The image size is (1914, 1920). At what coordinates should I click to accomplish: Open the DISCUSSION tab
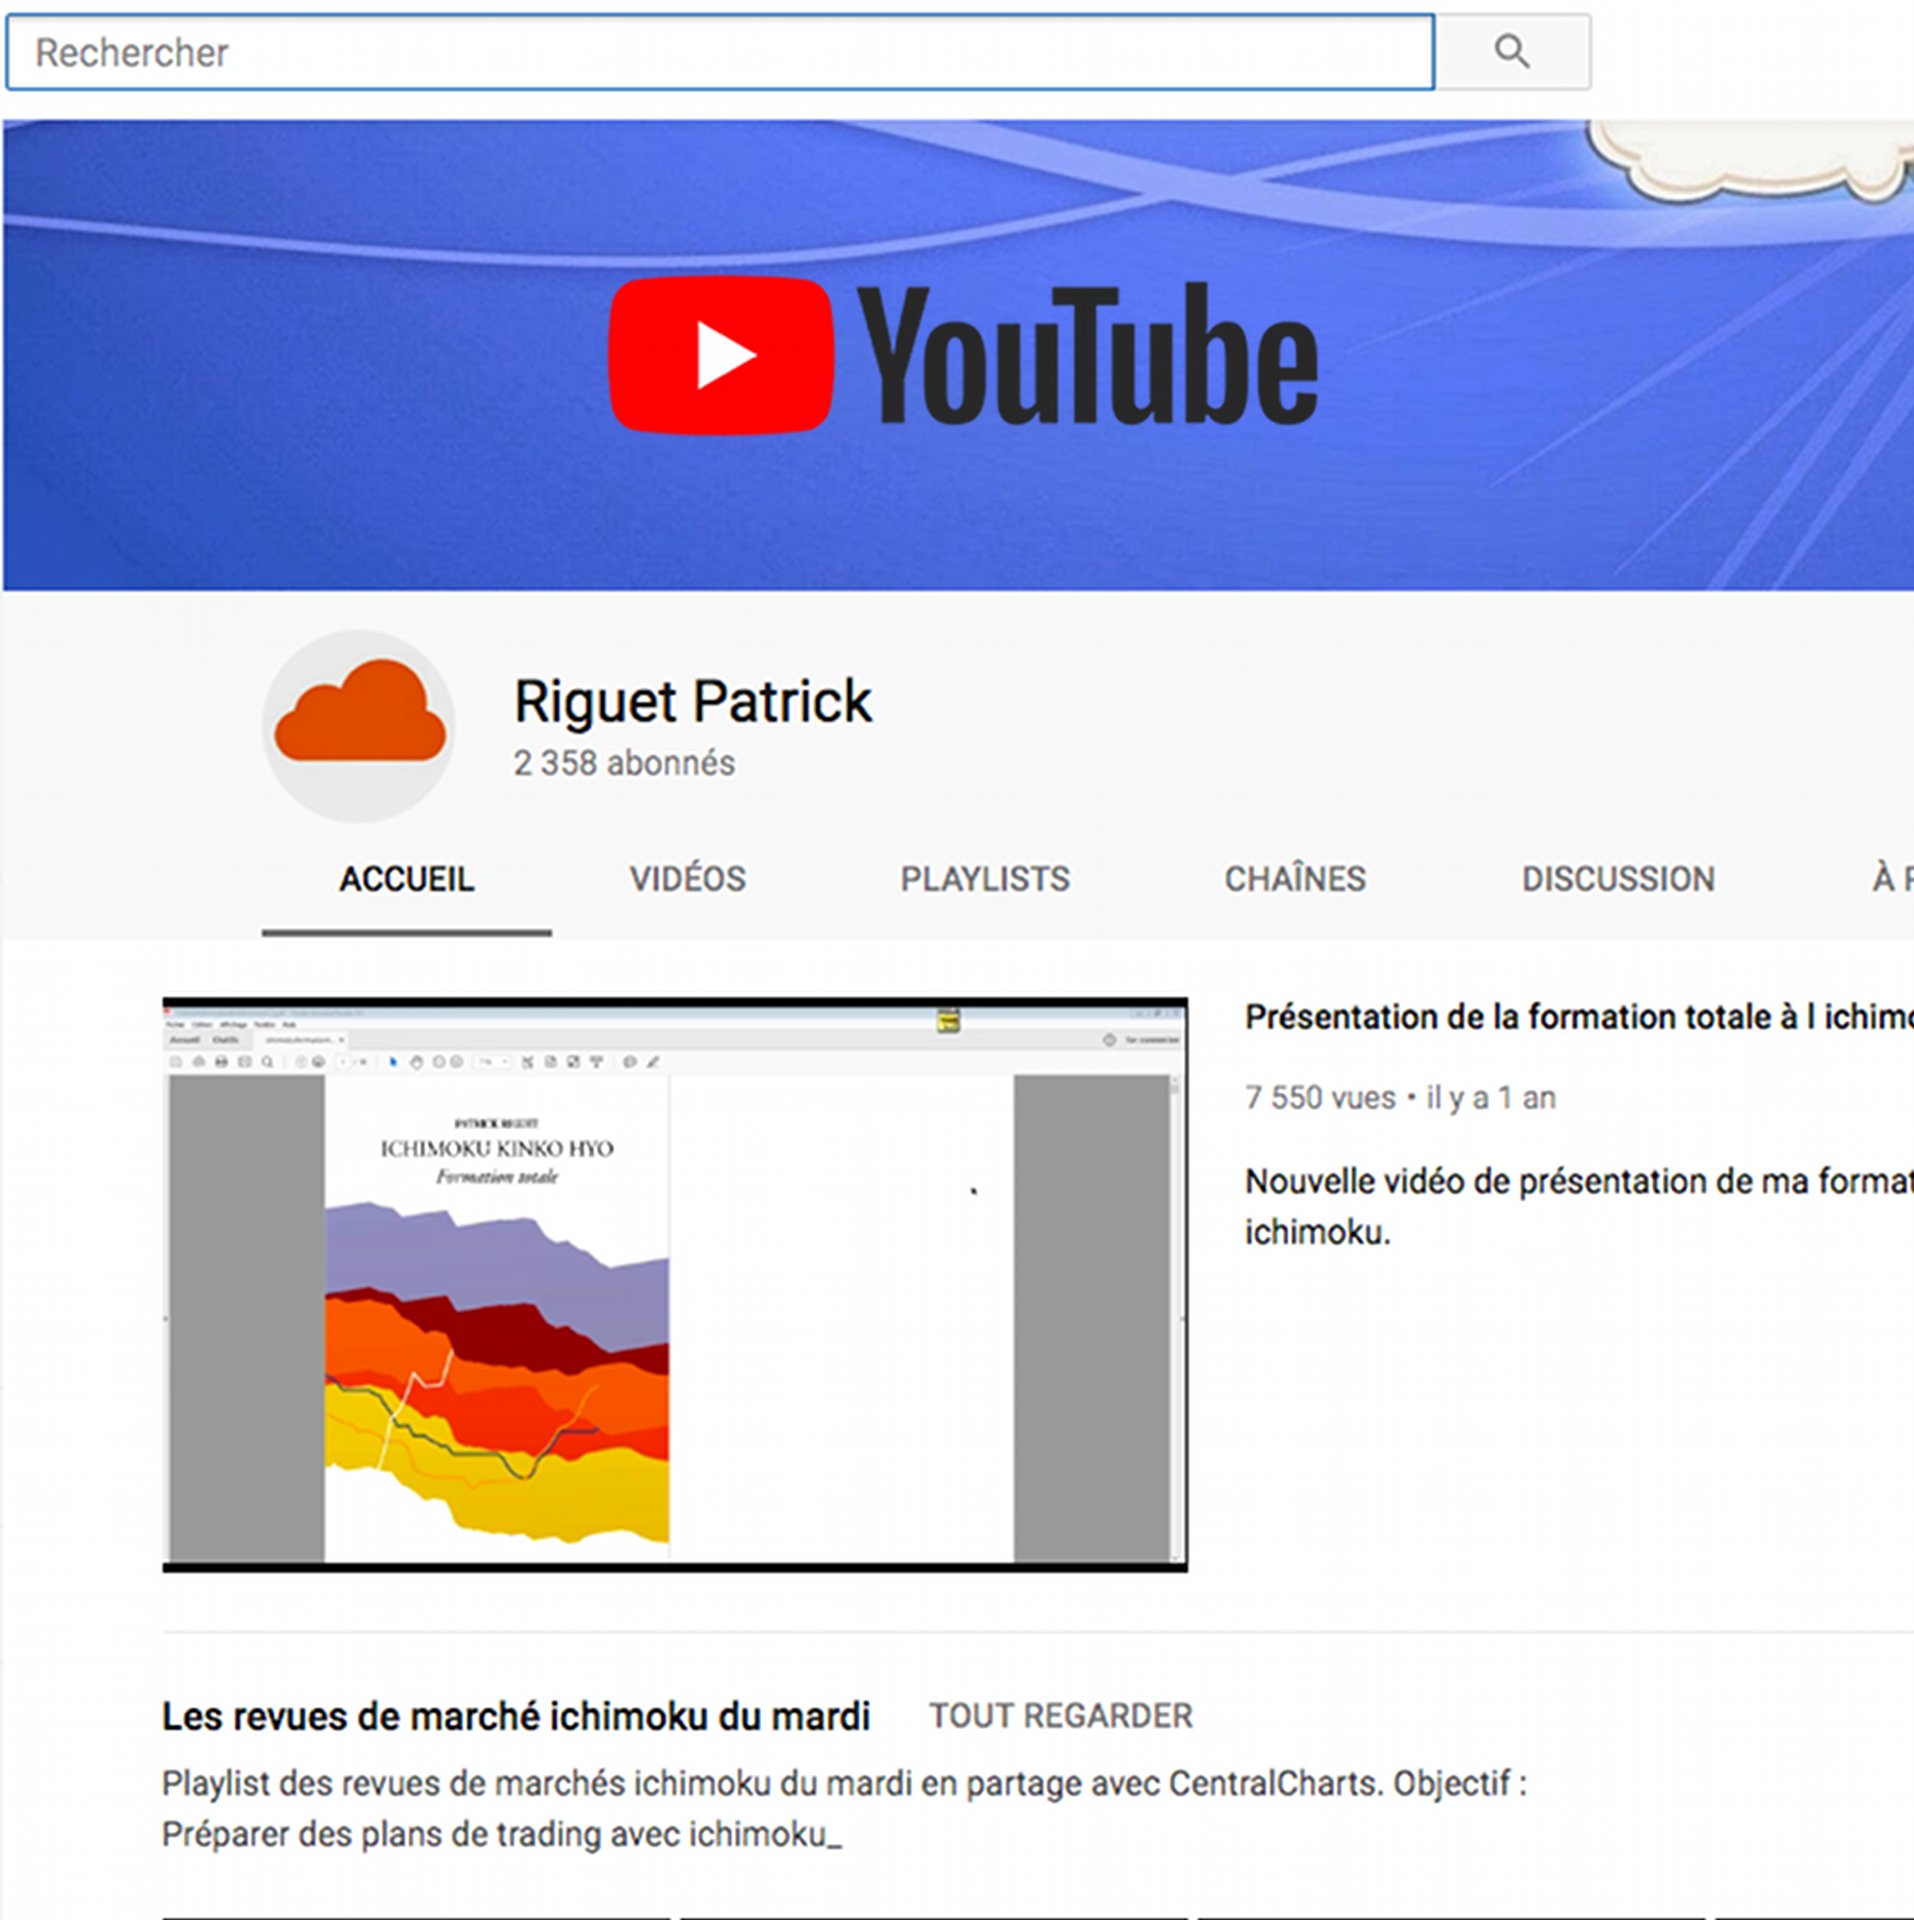(x=1618, y=879)
